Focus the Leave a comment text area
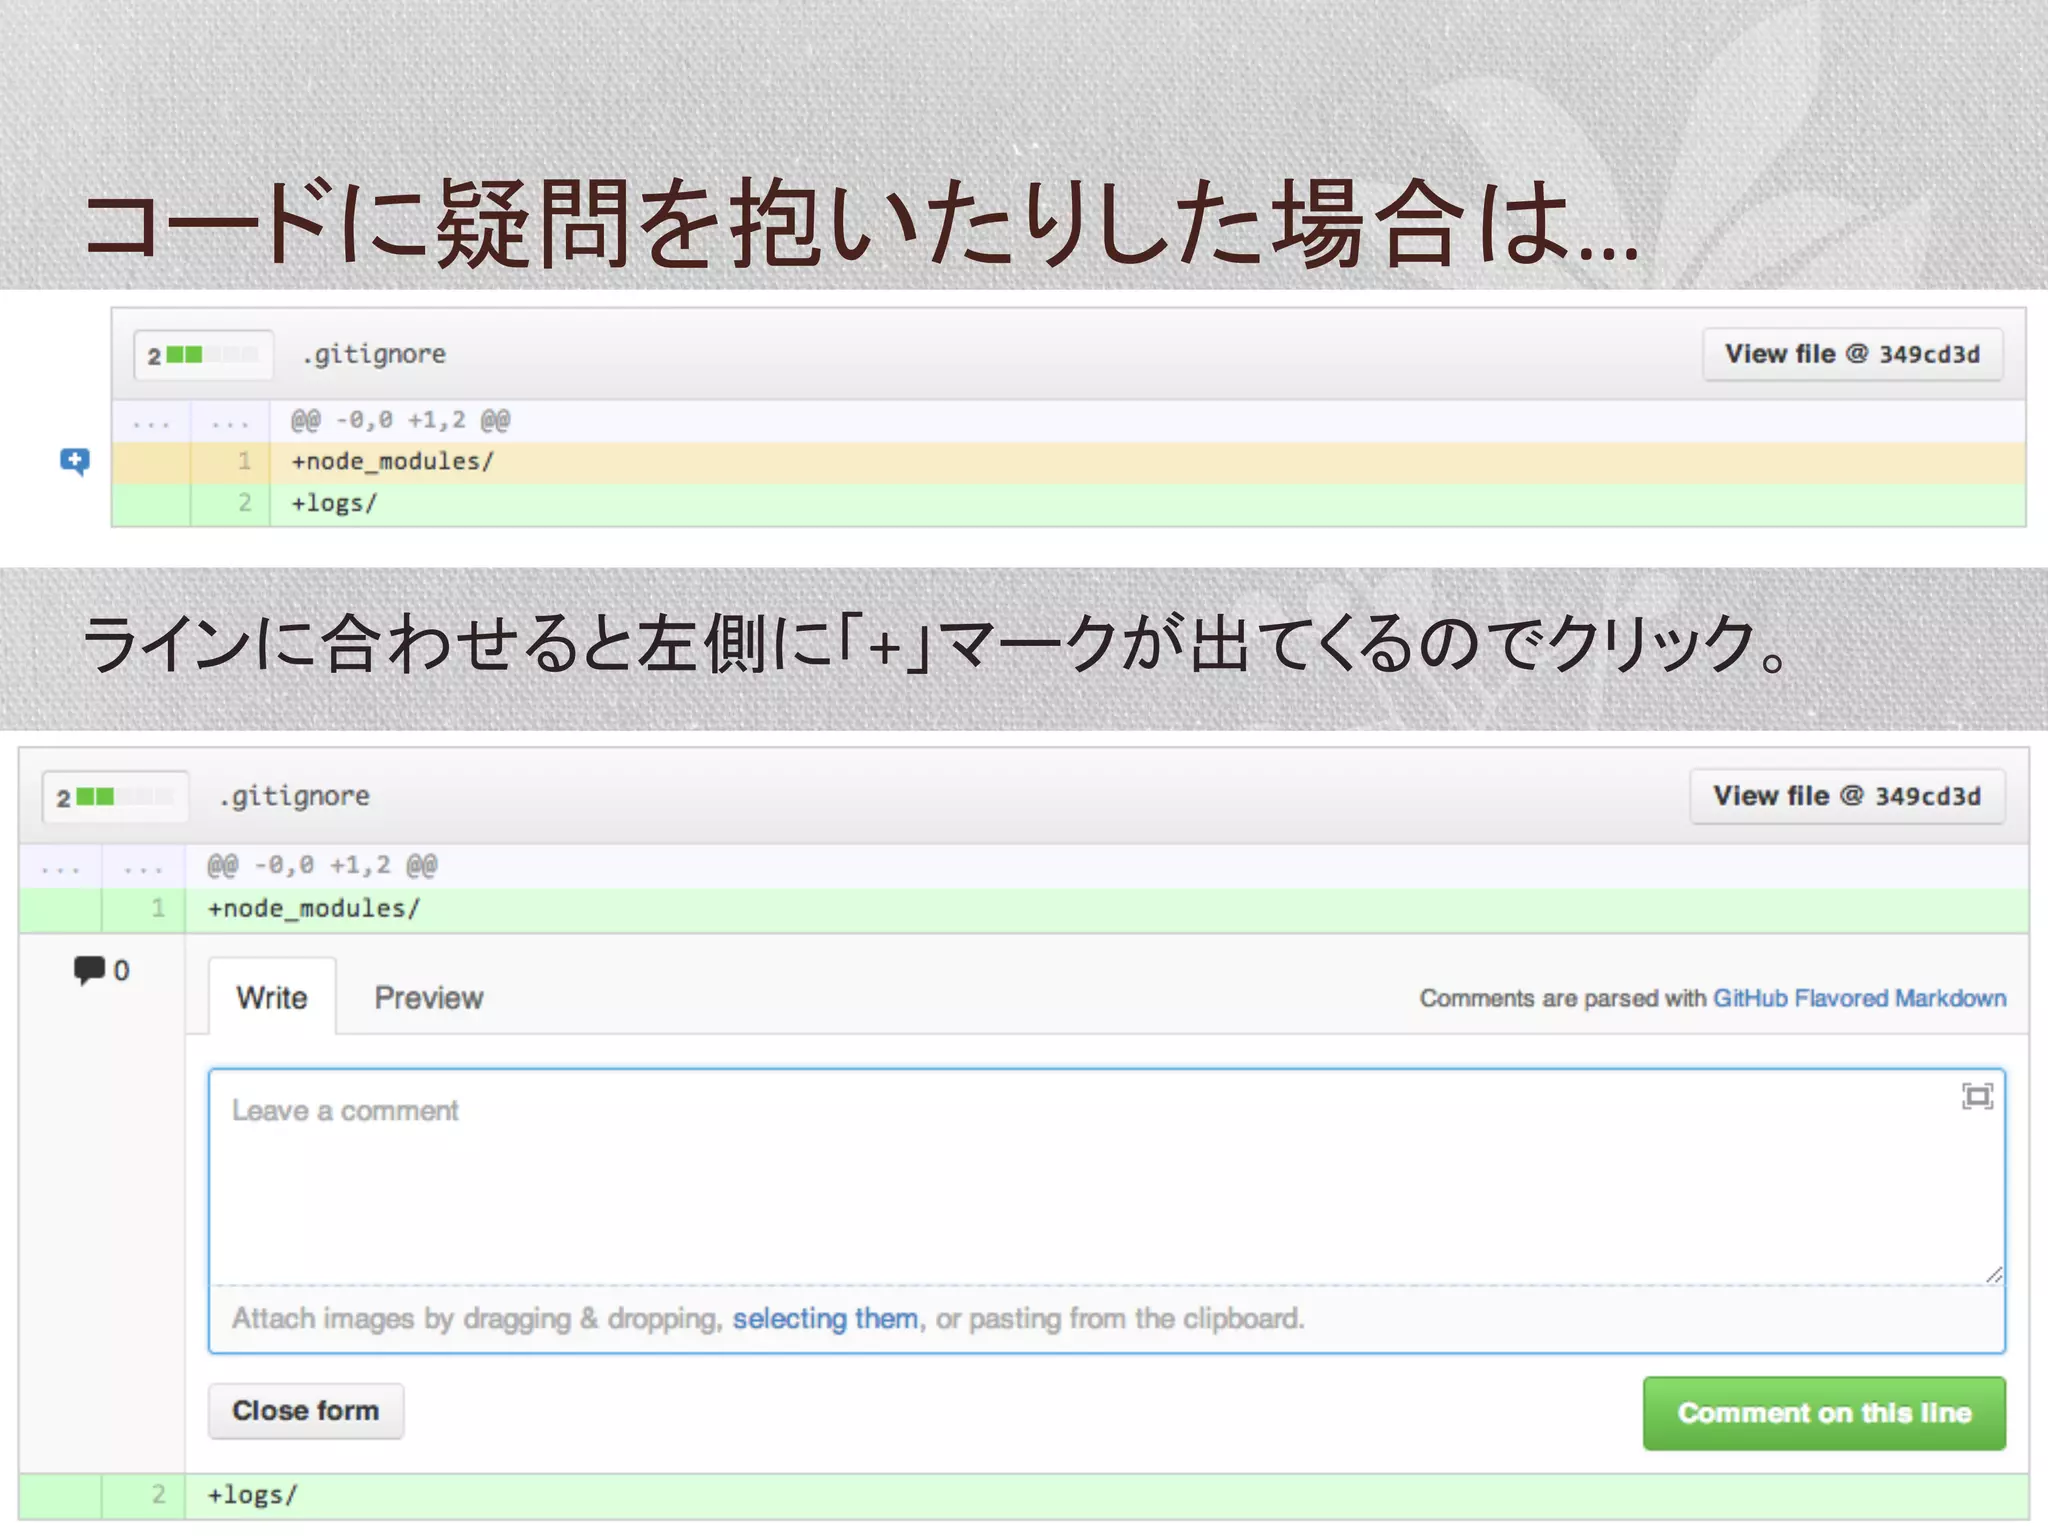This screenshot has height=1536, width=2048. [1106, 1177]
